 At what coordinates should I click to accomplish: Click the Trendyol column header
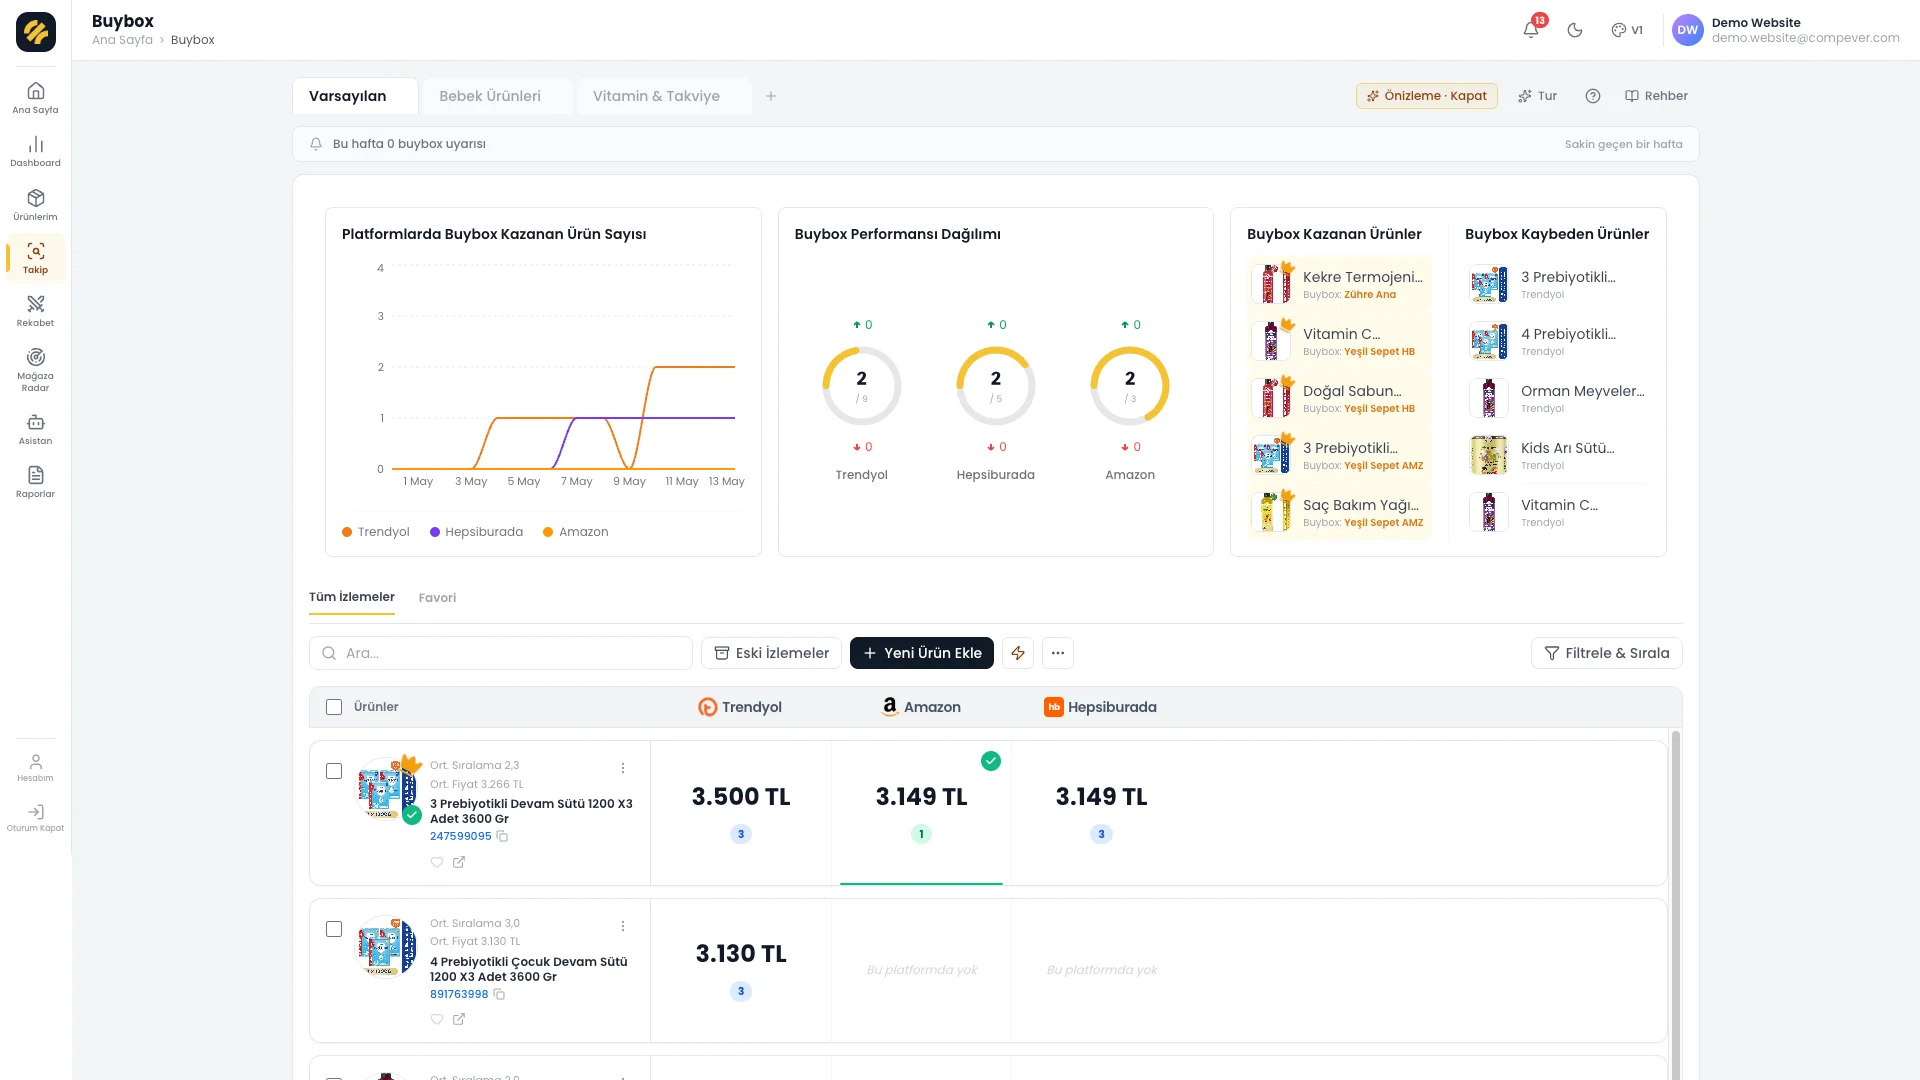(x=740, y=707)
